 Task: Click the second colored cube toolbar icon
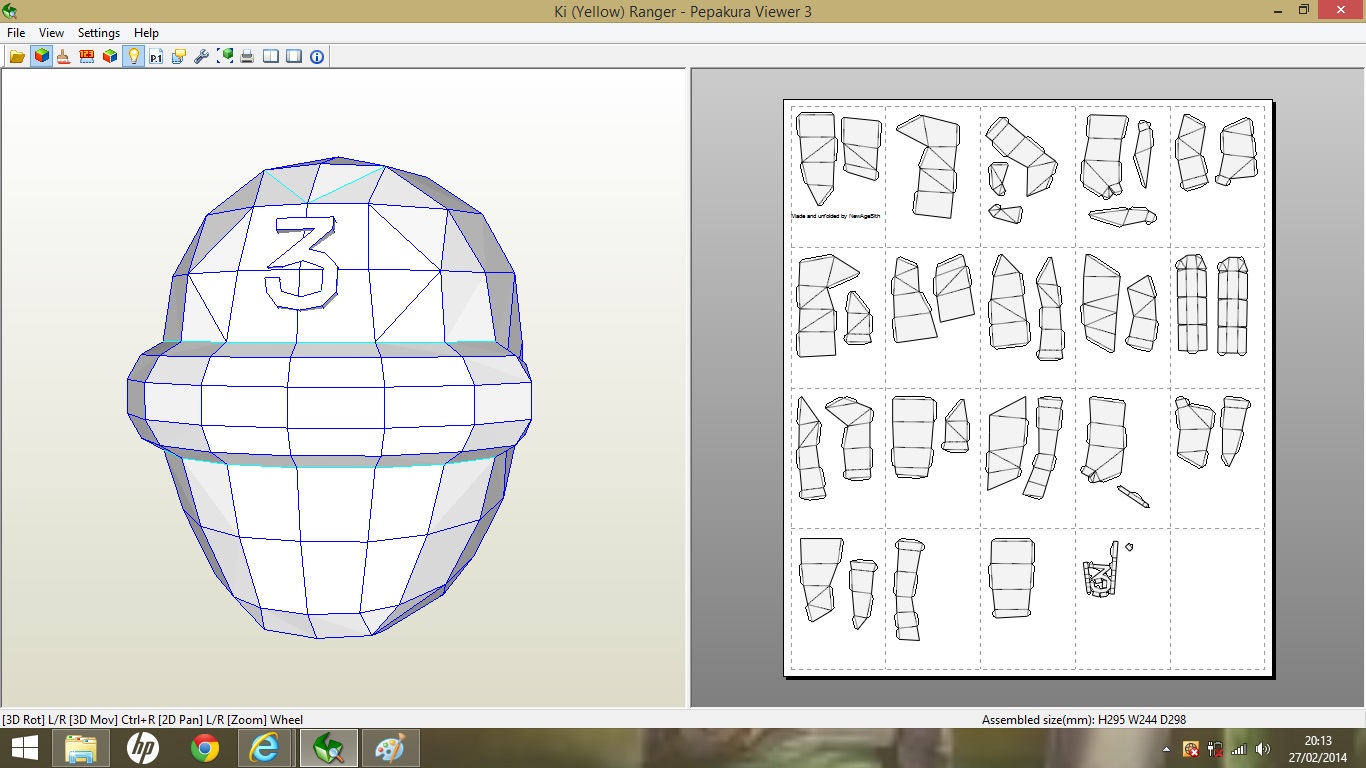[x=110, y=57]
